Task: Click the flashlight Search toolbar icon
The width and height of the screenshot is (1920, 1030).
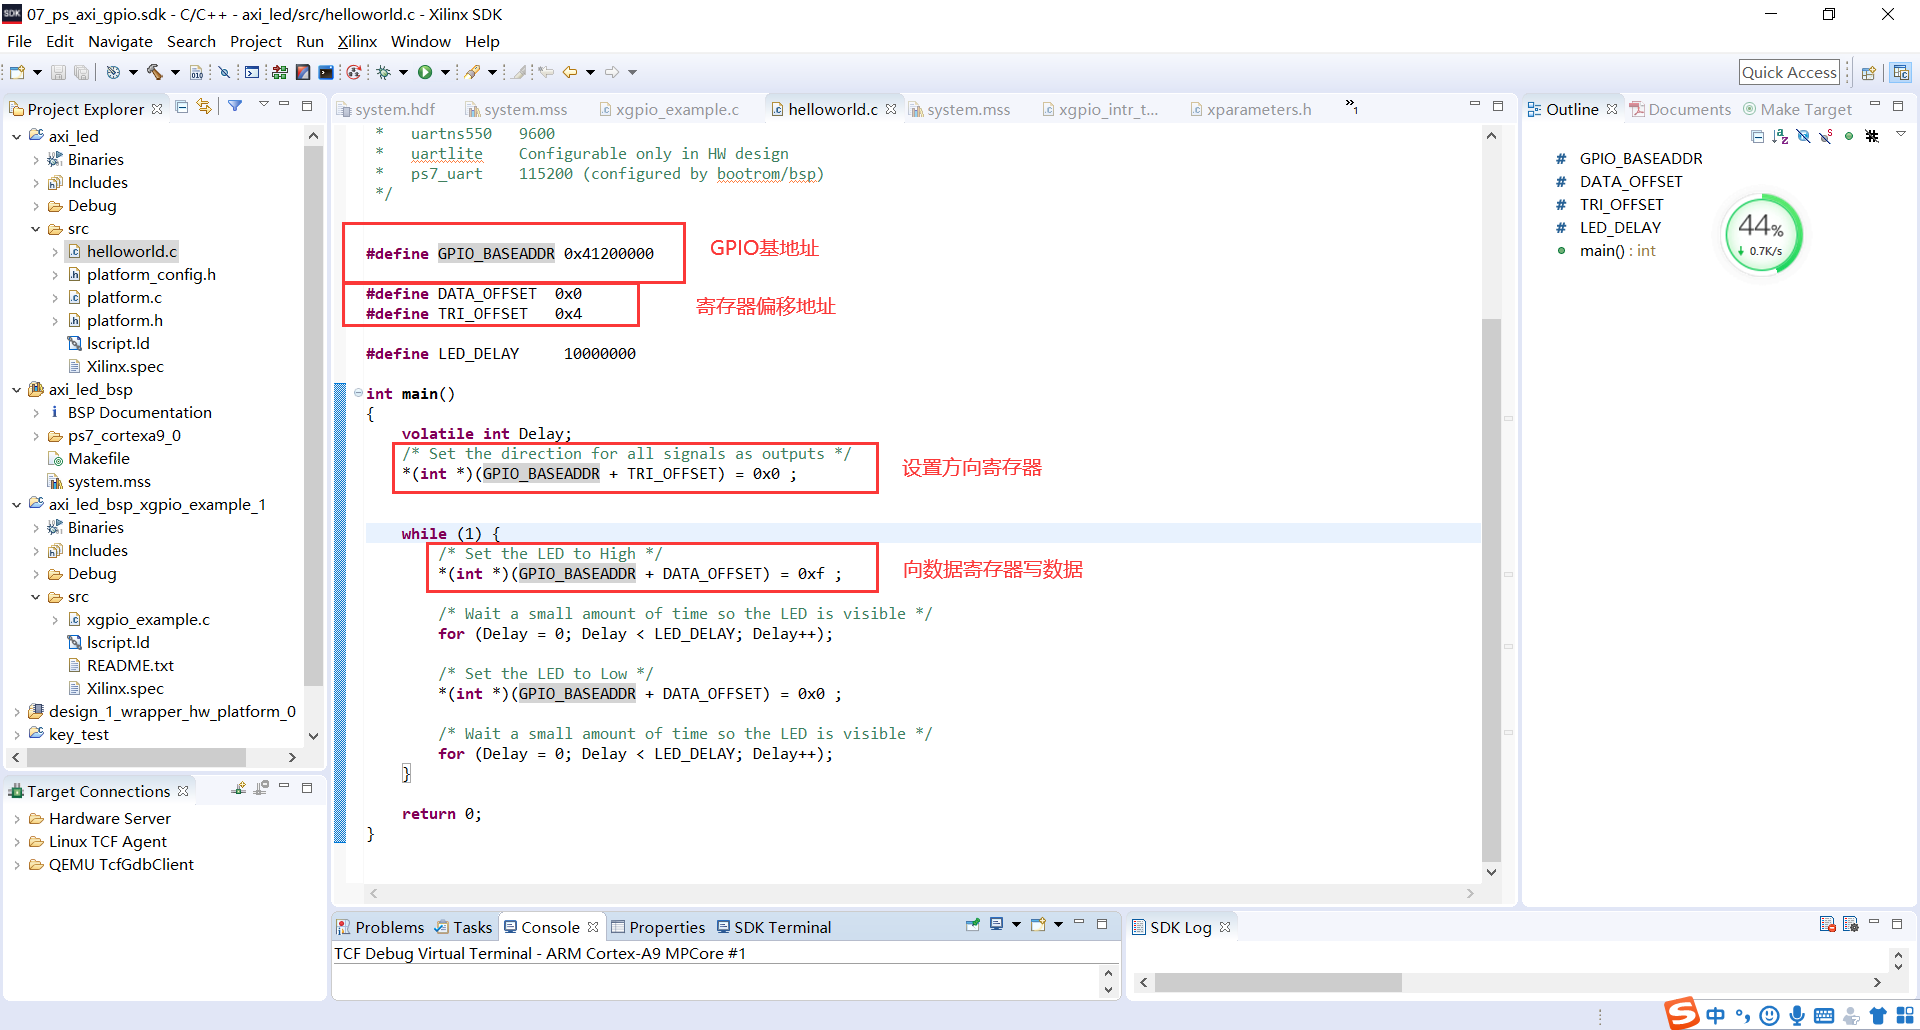Action: [472, 72]
